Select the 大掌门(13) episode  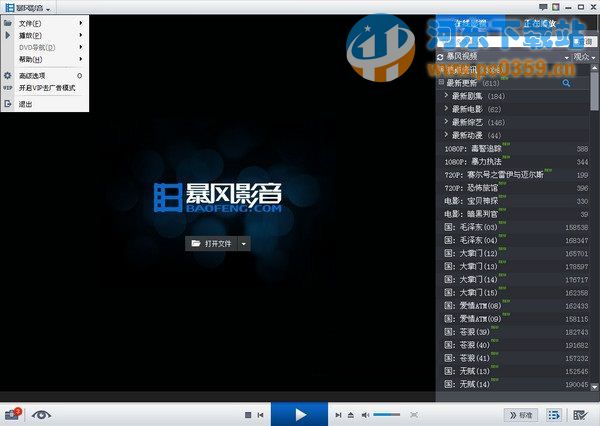point(513,266)
